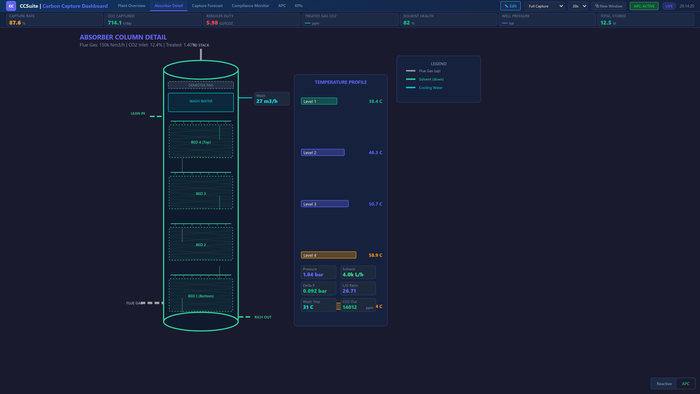Select the Reactive mode toggle
This screenshot has width=700, height=394.
pos(664,384)
